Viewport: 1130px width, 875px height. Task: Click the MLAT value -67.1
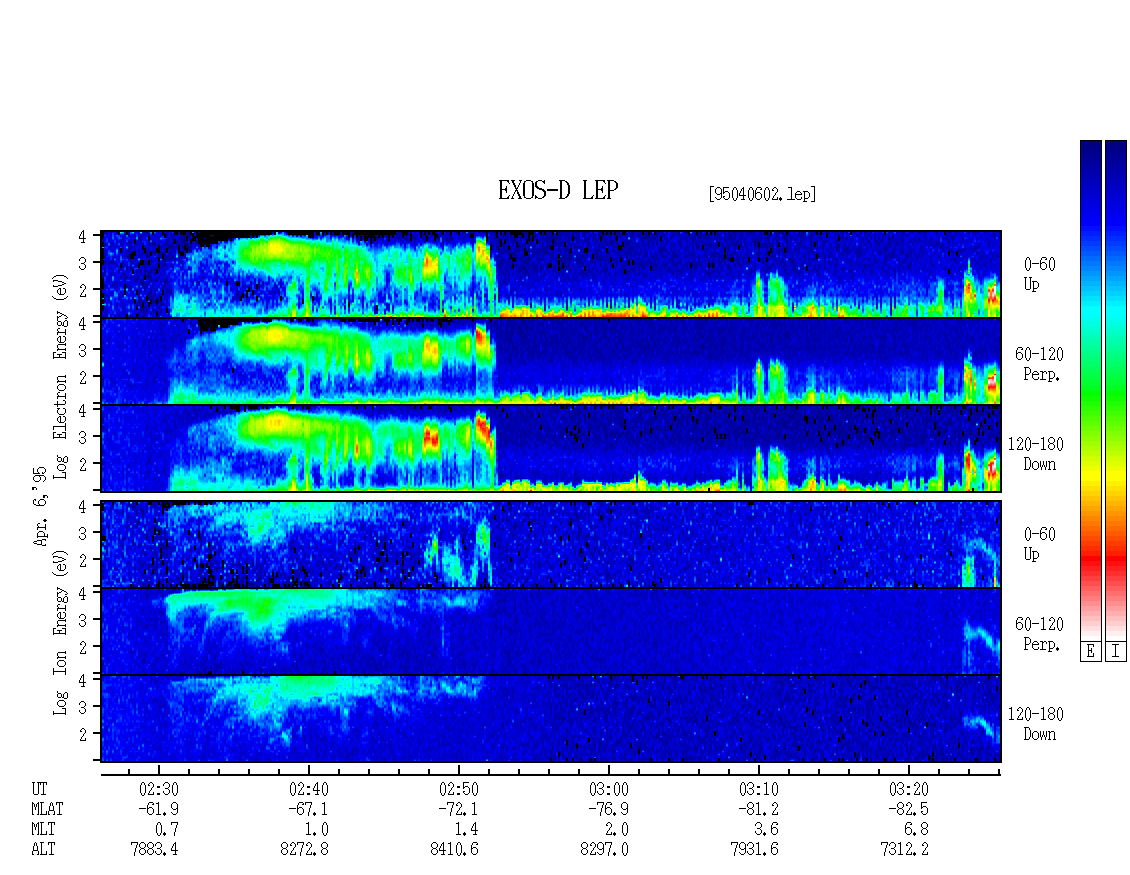pos(308,809)
